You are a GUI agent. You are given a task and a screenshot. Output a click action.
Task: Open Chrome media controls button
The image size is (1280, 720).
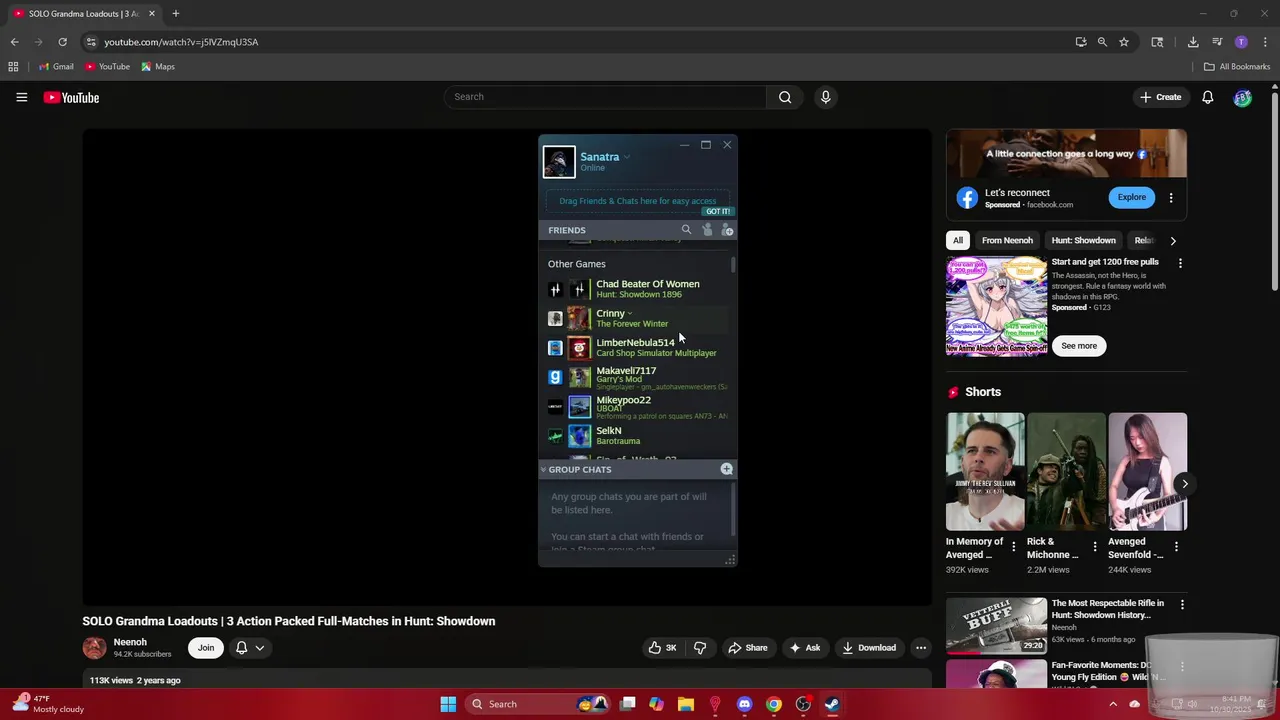pos(1217,42)
